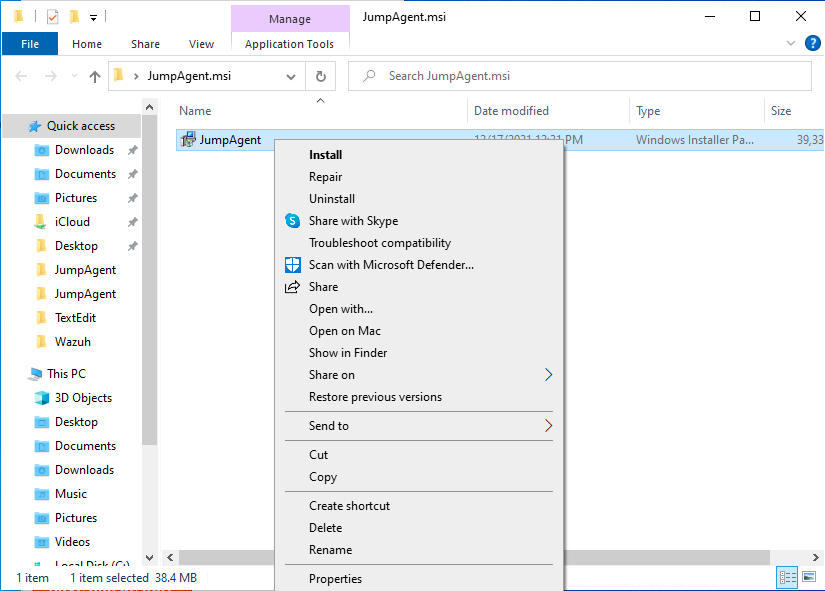The height and width of the screenshot is (591, 825).
Task: Click the Search JumpAgent.msi field
Action: coord(580,76)
